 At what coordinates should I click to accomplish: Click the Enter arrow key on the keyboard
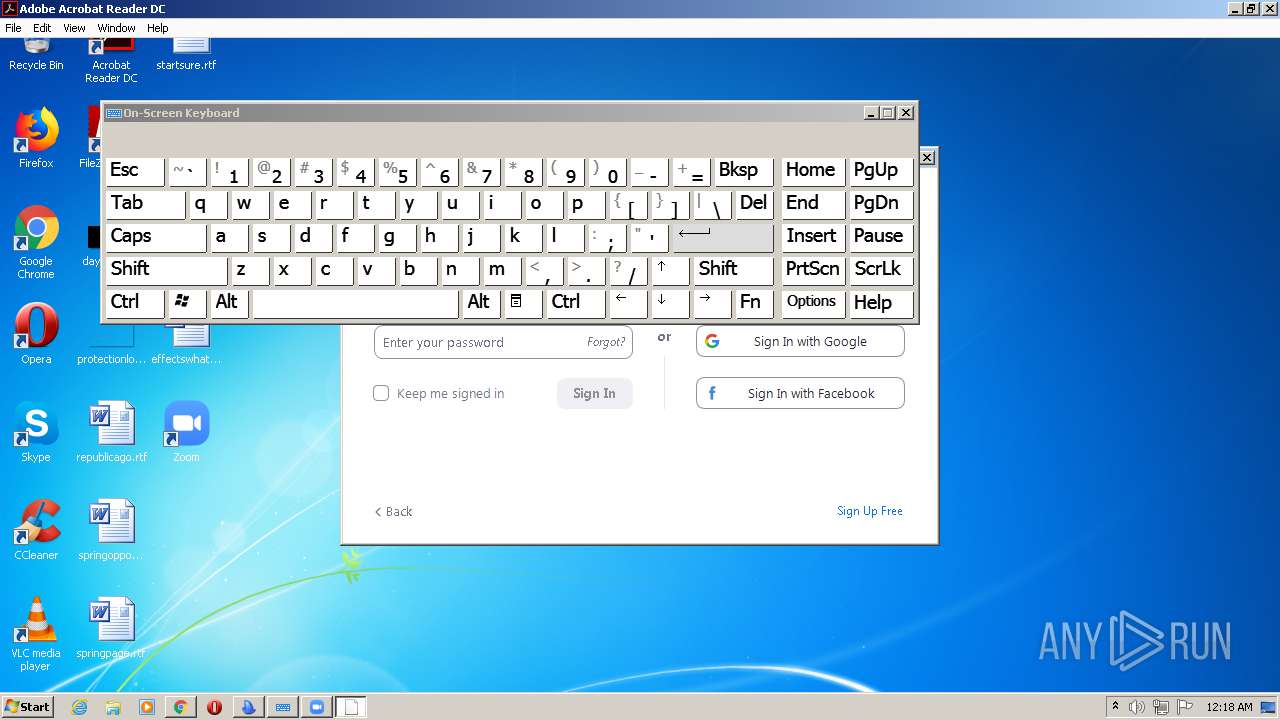pyautogui.click(x=722, y=237)
